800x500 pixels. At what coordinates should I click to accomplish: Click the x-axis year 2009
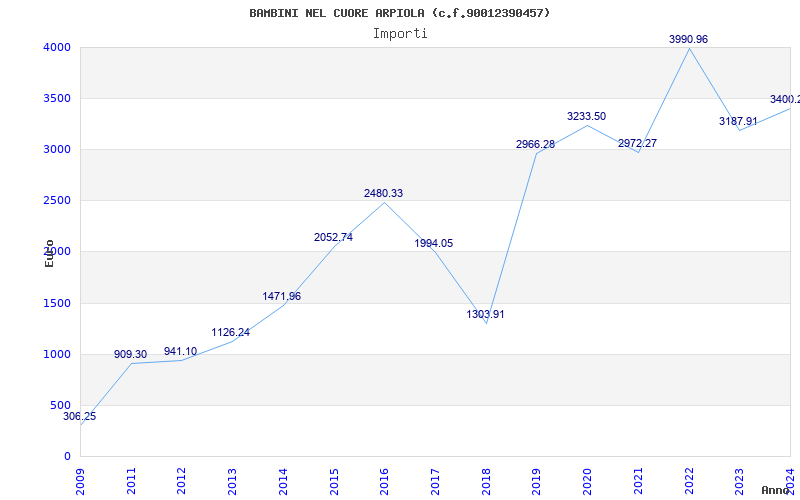tap(80, 481)
